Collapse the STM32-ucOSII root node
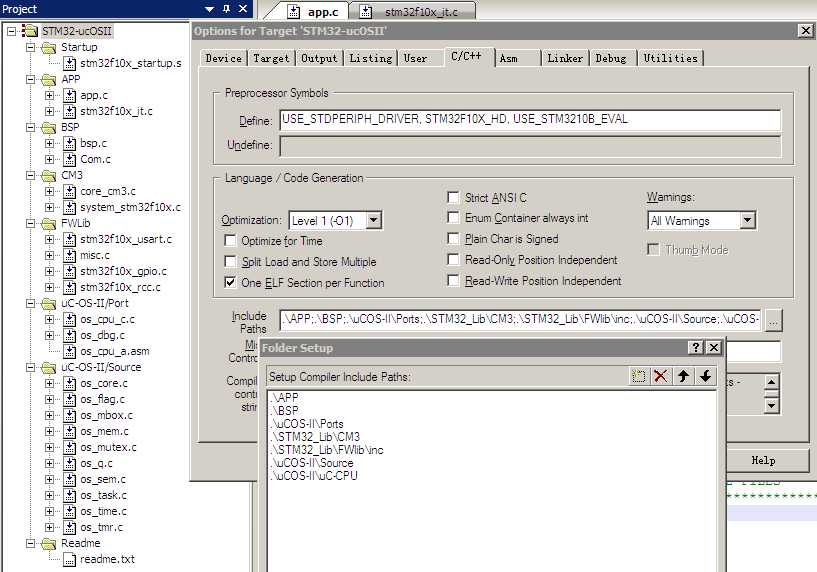The width and height of the screenshot is (817, 572). (11, 31)
